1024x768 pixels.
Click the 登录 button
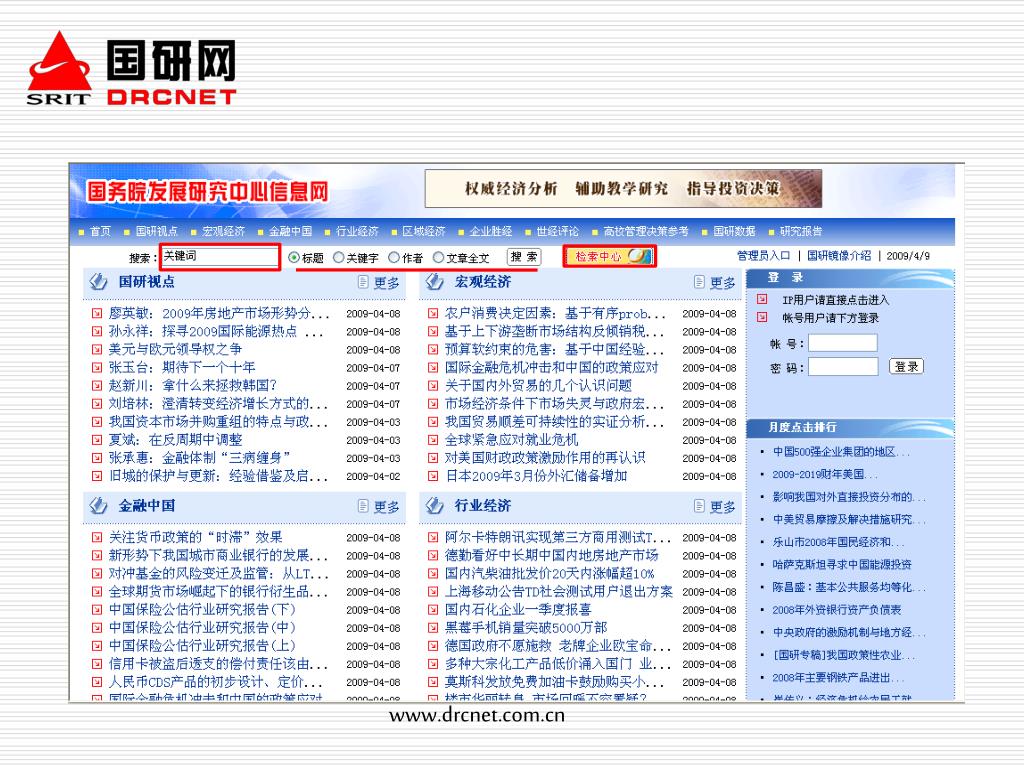906,366
